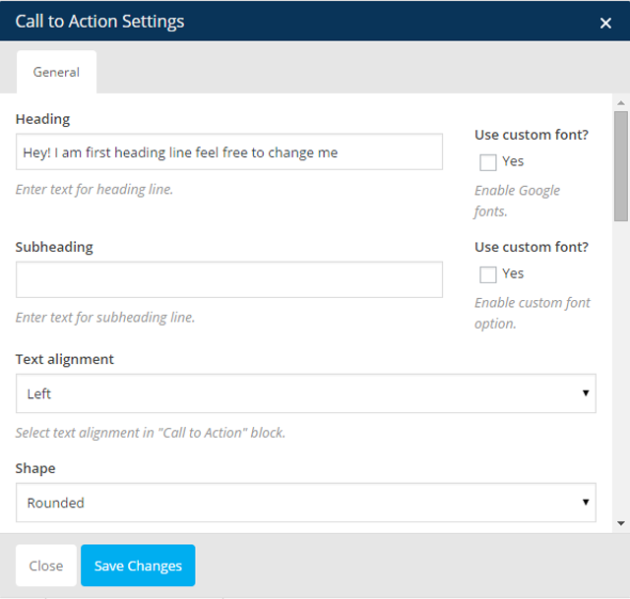Click the 'Enable custom font option.' description
Screen dimensions: 630x599
click(532, 313)
